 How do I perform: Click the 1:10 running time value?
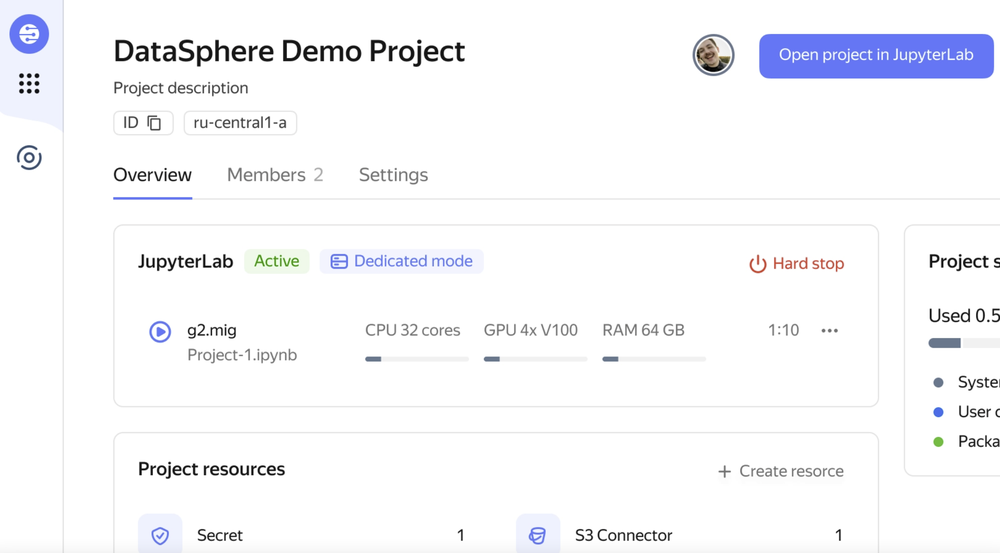[783, 330]
